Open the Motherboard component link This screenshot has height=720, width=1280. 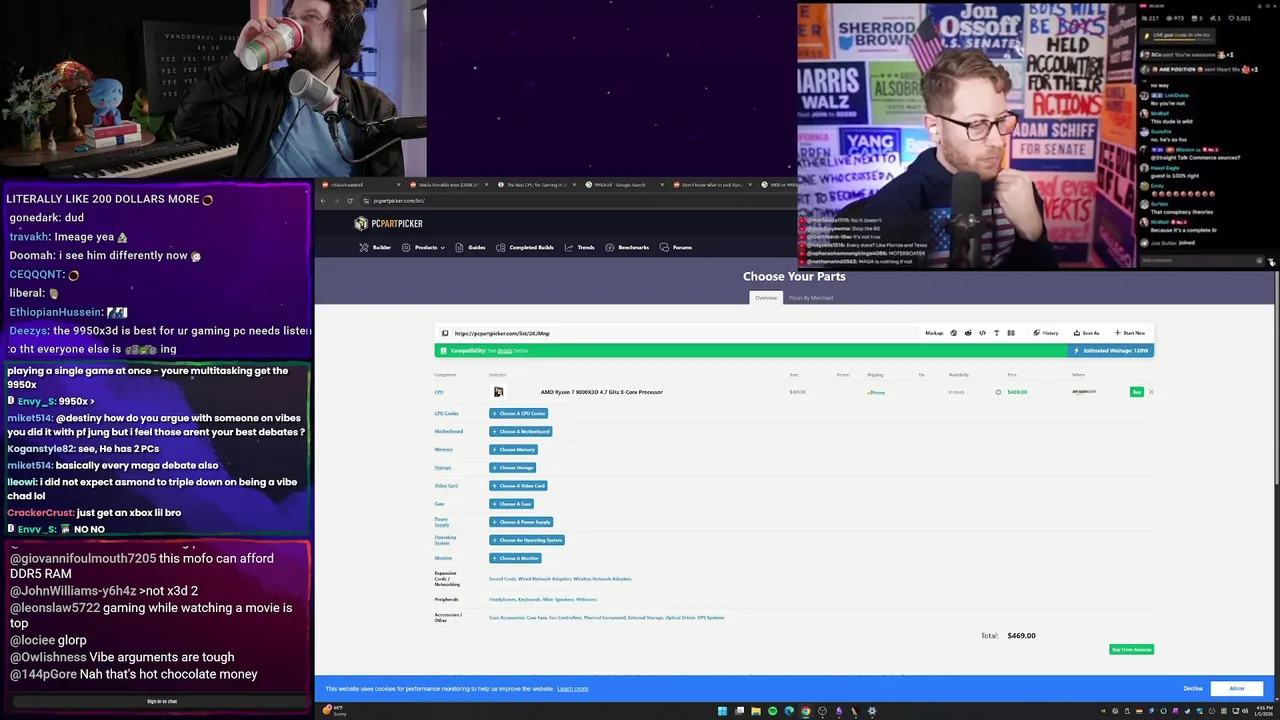pyautogui.click(x=448, y=431)
